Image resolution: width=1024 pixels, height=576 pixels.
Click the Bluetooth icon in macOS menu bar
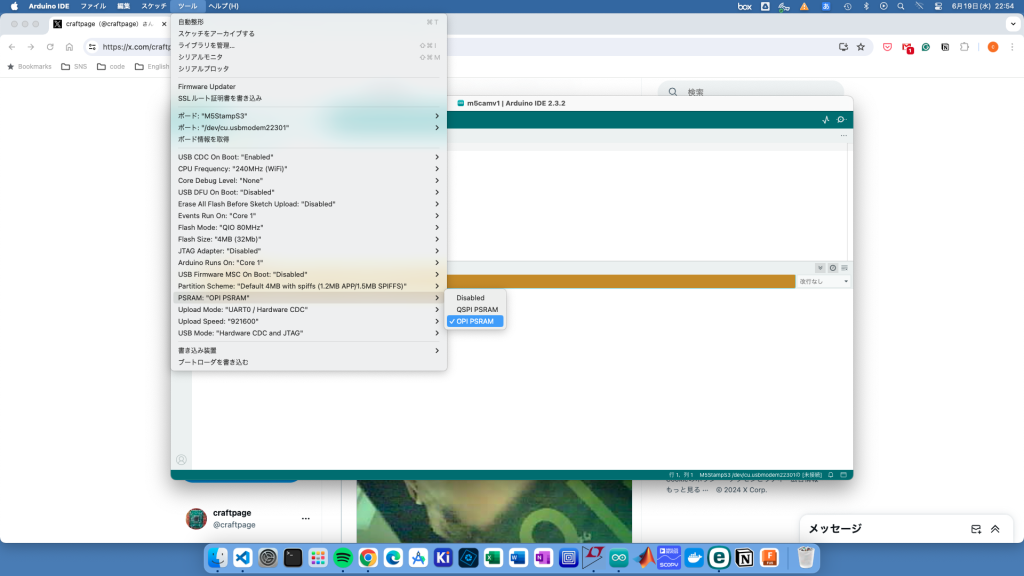tap(867, 6)
